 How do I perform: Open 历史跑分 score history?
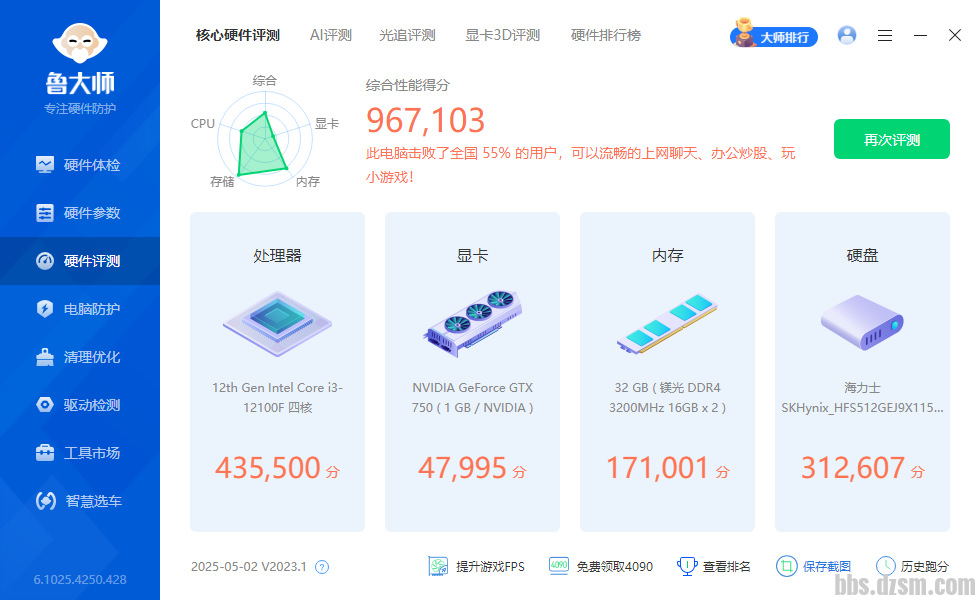912,566
